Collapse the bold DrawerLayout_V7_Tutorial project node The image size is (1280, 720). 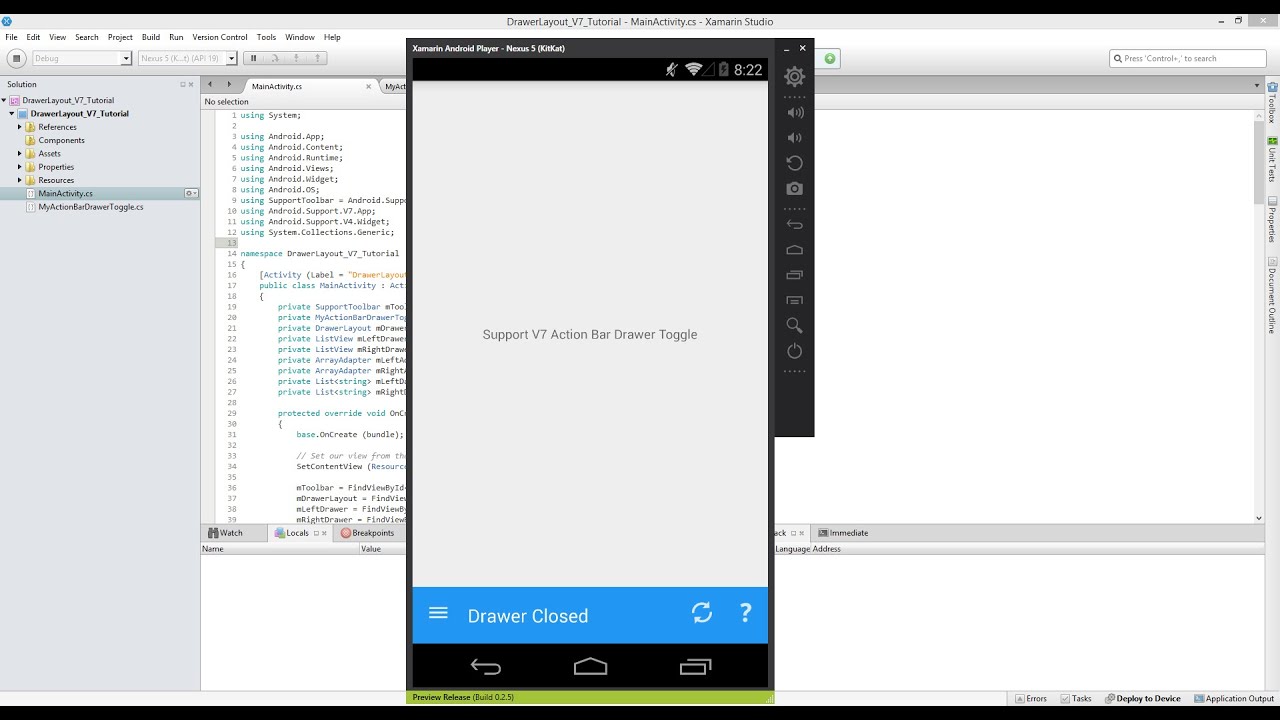pos(11,114)
